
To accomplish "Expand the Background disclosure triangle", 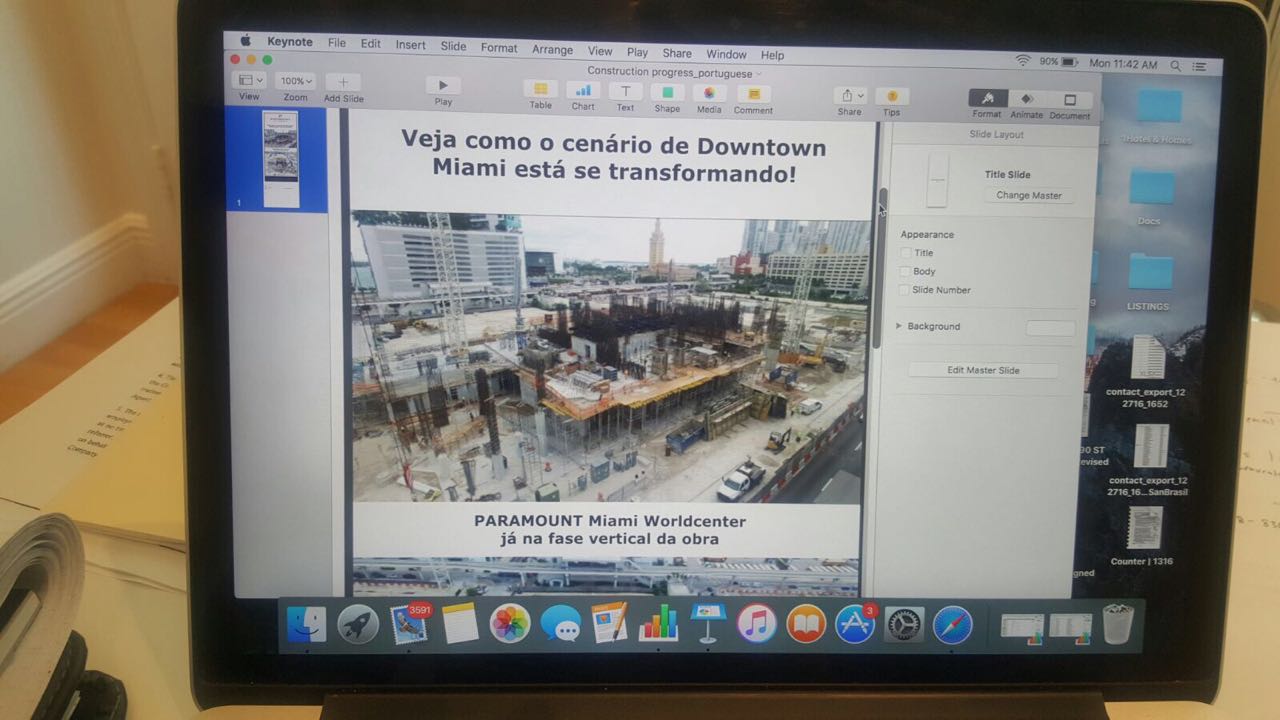I will 899,326.
